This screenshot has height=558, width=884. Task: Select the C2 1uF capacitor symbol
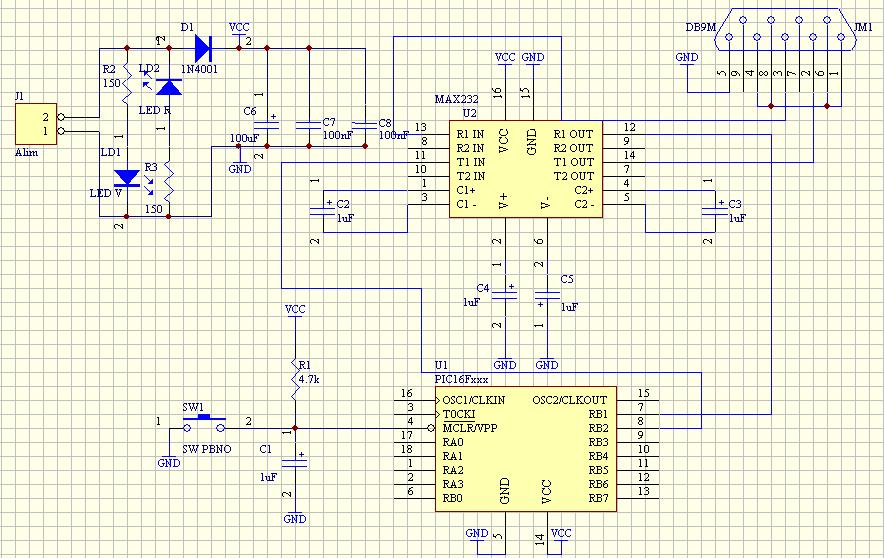pos(322,209)
